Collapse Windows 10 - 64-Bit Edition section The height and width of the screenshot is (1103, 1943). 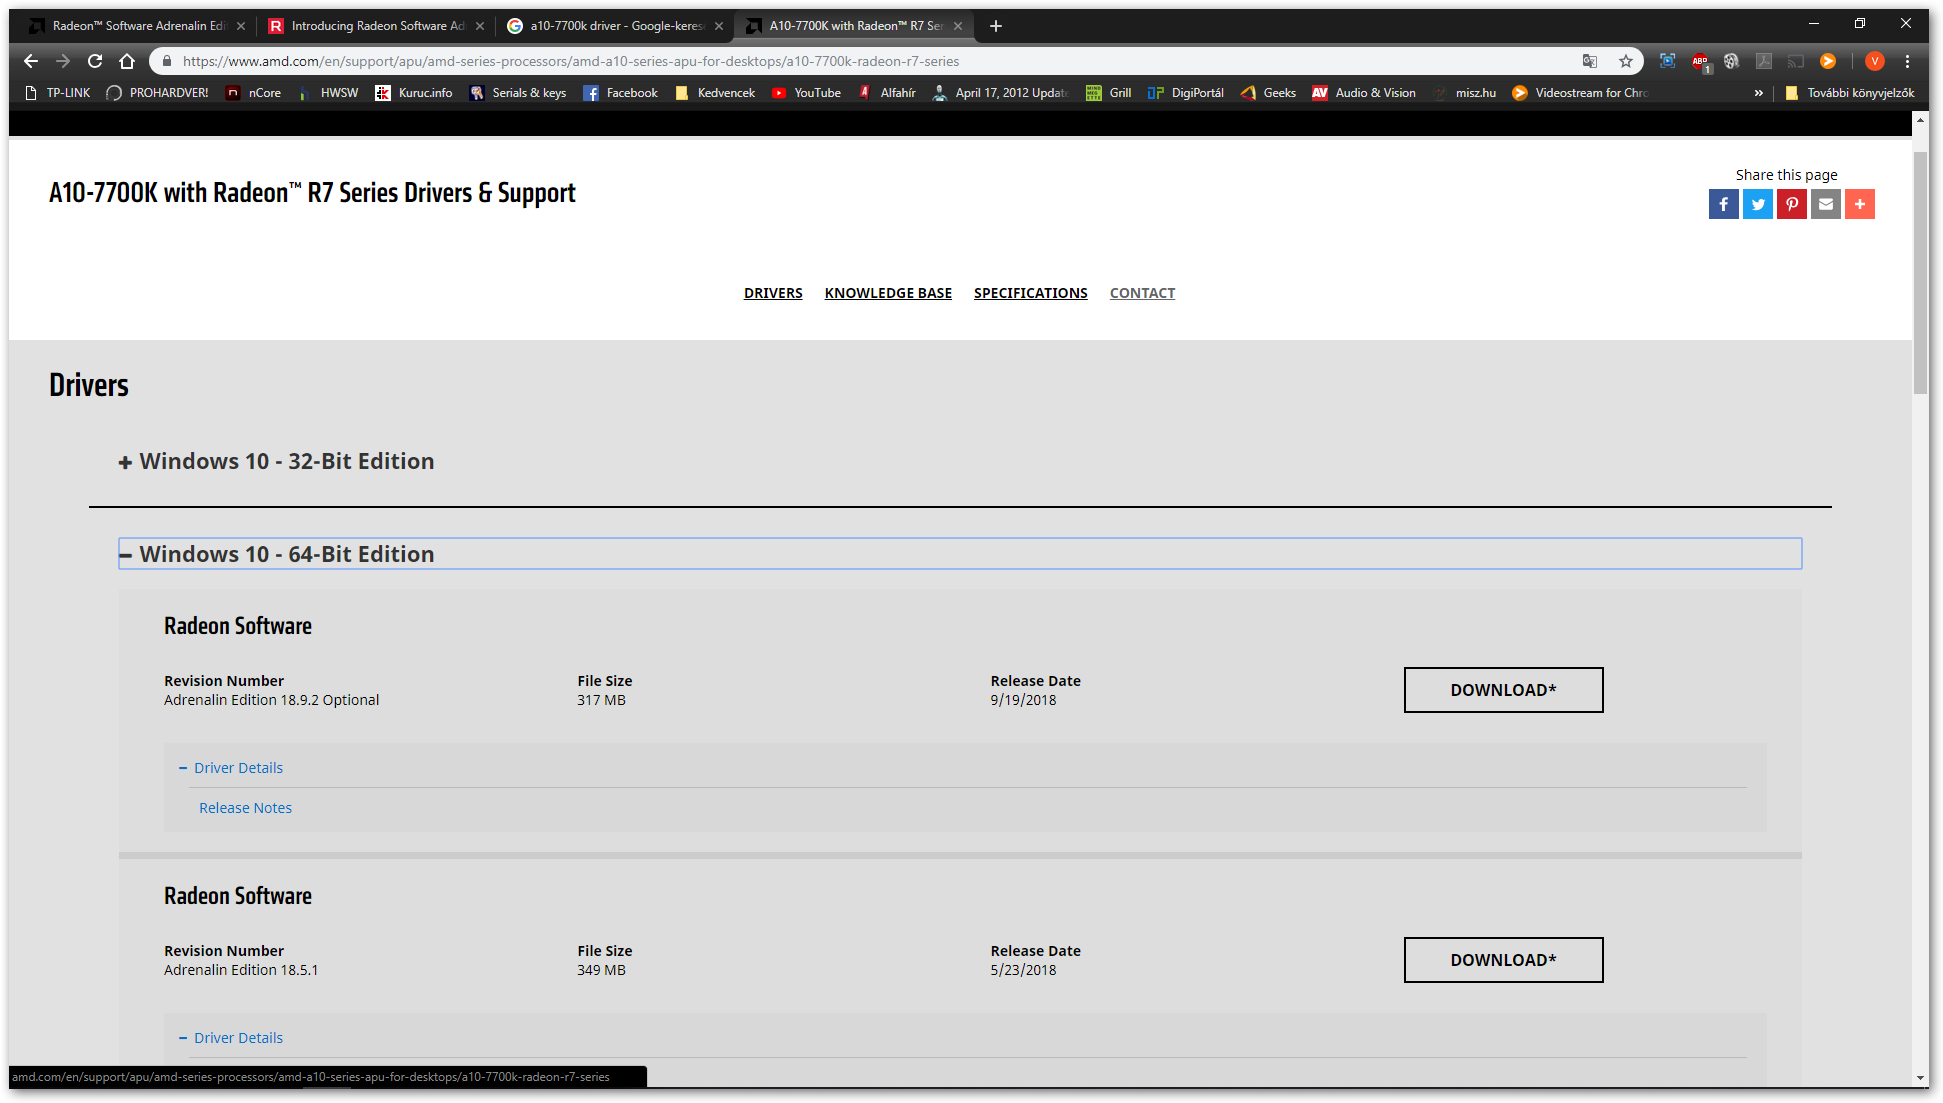click(960, 554)
